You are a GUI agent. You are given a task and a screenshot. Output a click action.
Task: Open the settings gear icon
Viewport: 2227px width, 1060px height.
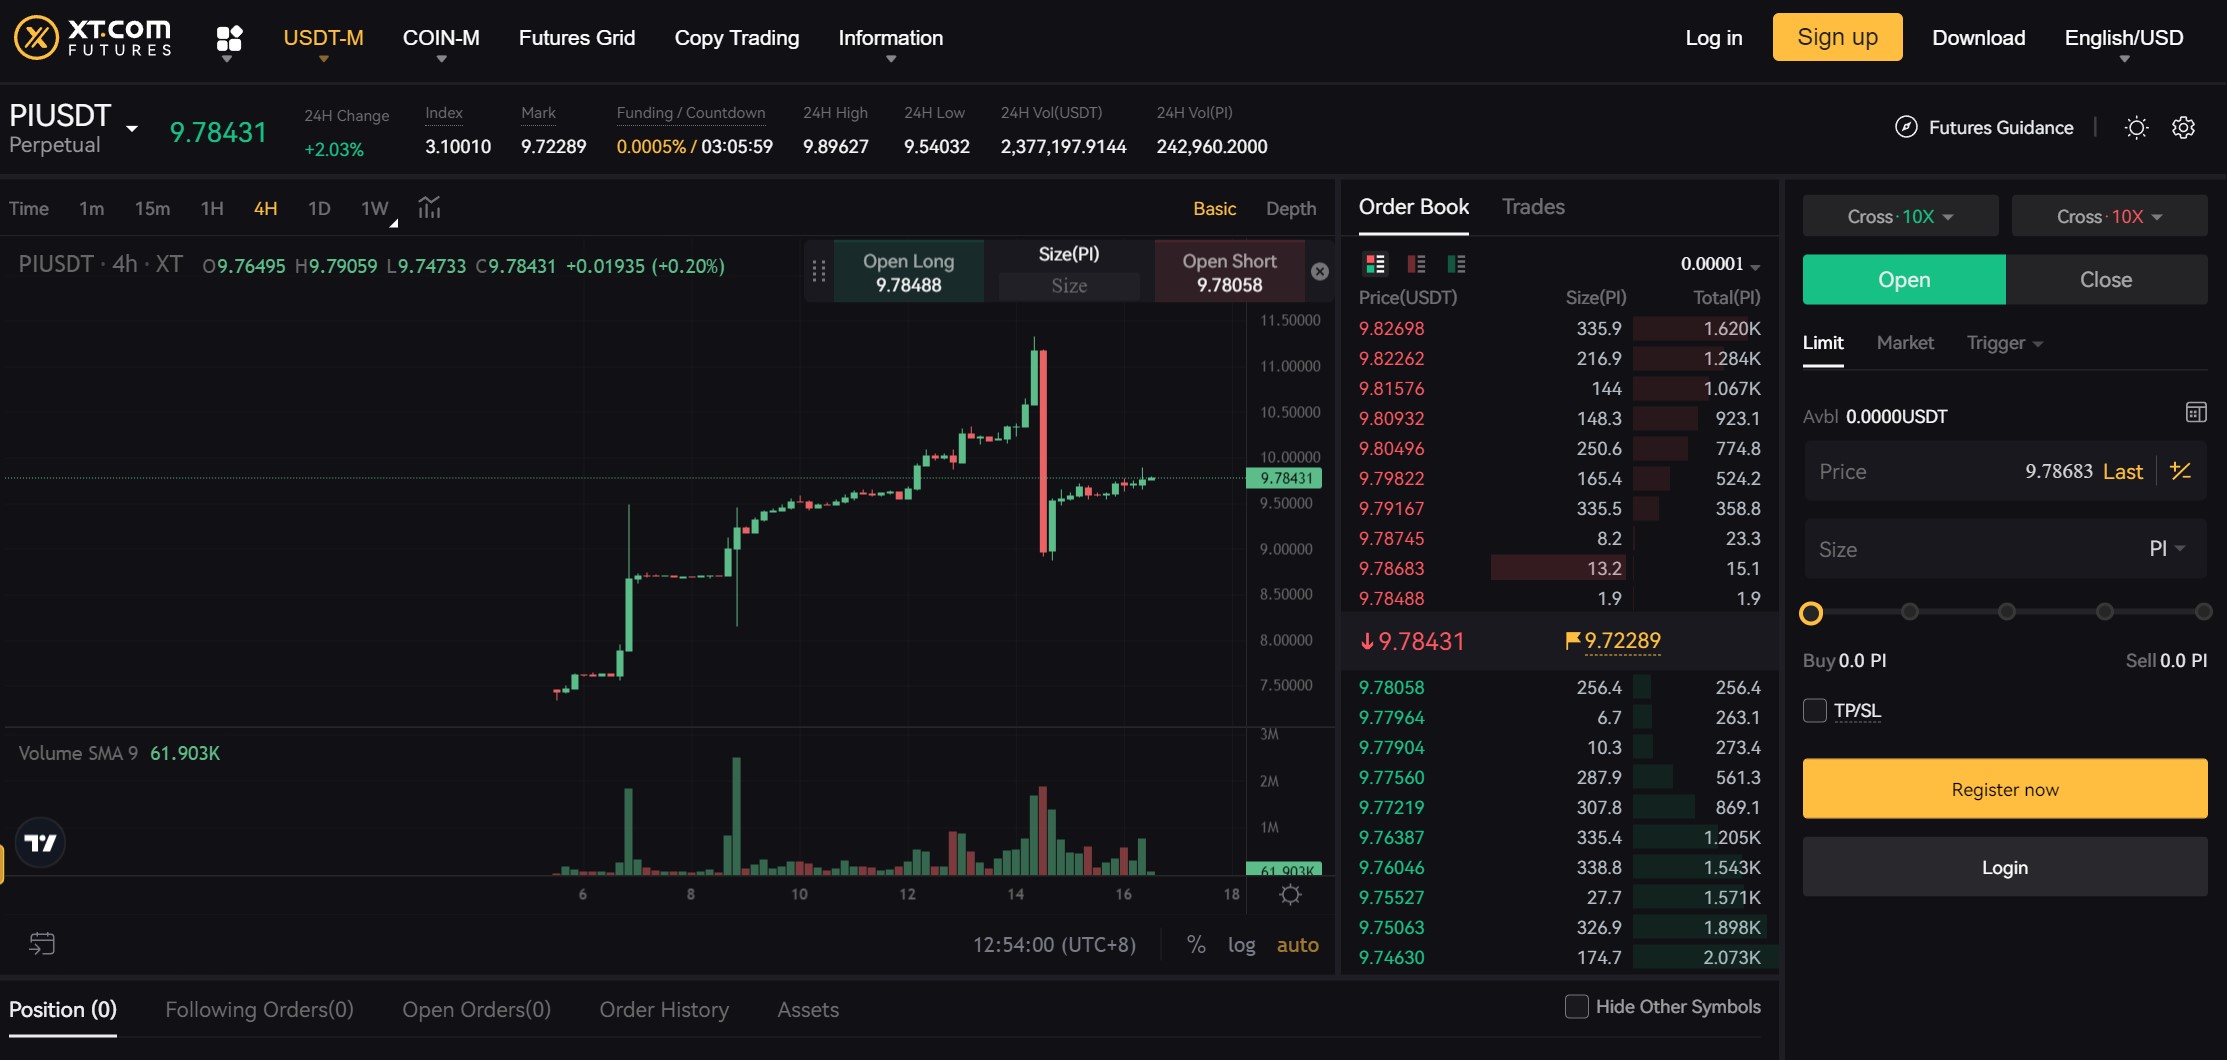tap(2184, 128)
